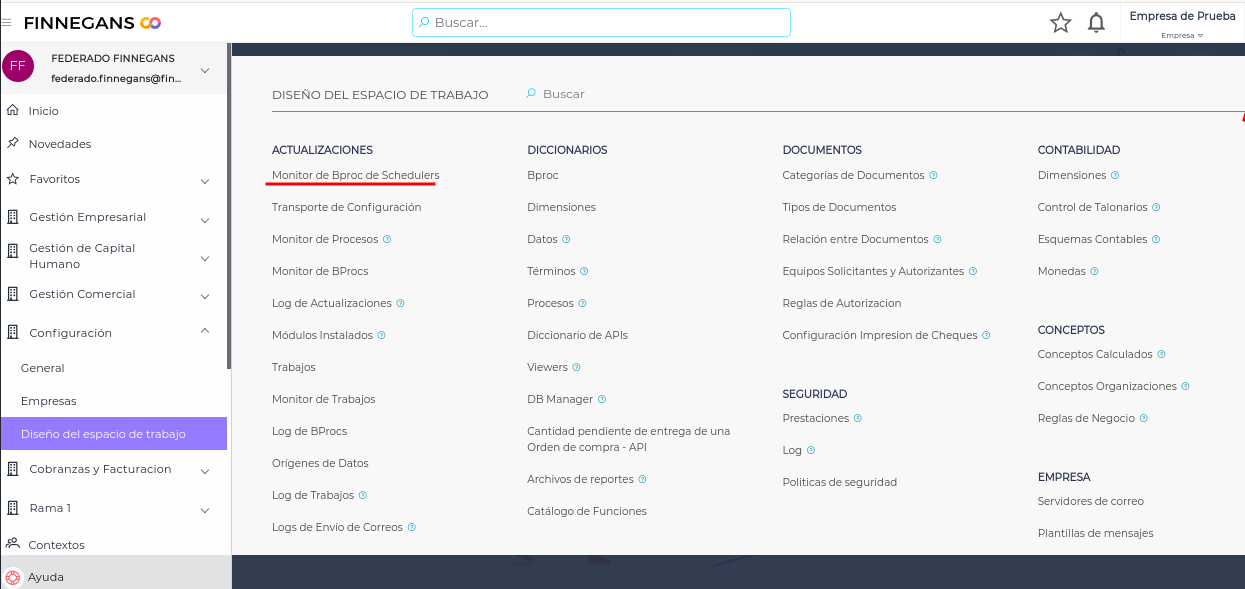Screen dimensions: 1245x589
Task: Click help icon next to Archivos de reportes
Action: [x=642, y=479]
